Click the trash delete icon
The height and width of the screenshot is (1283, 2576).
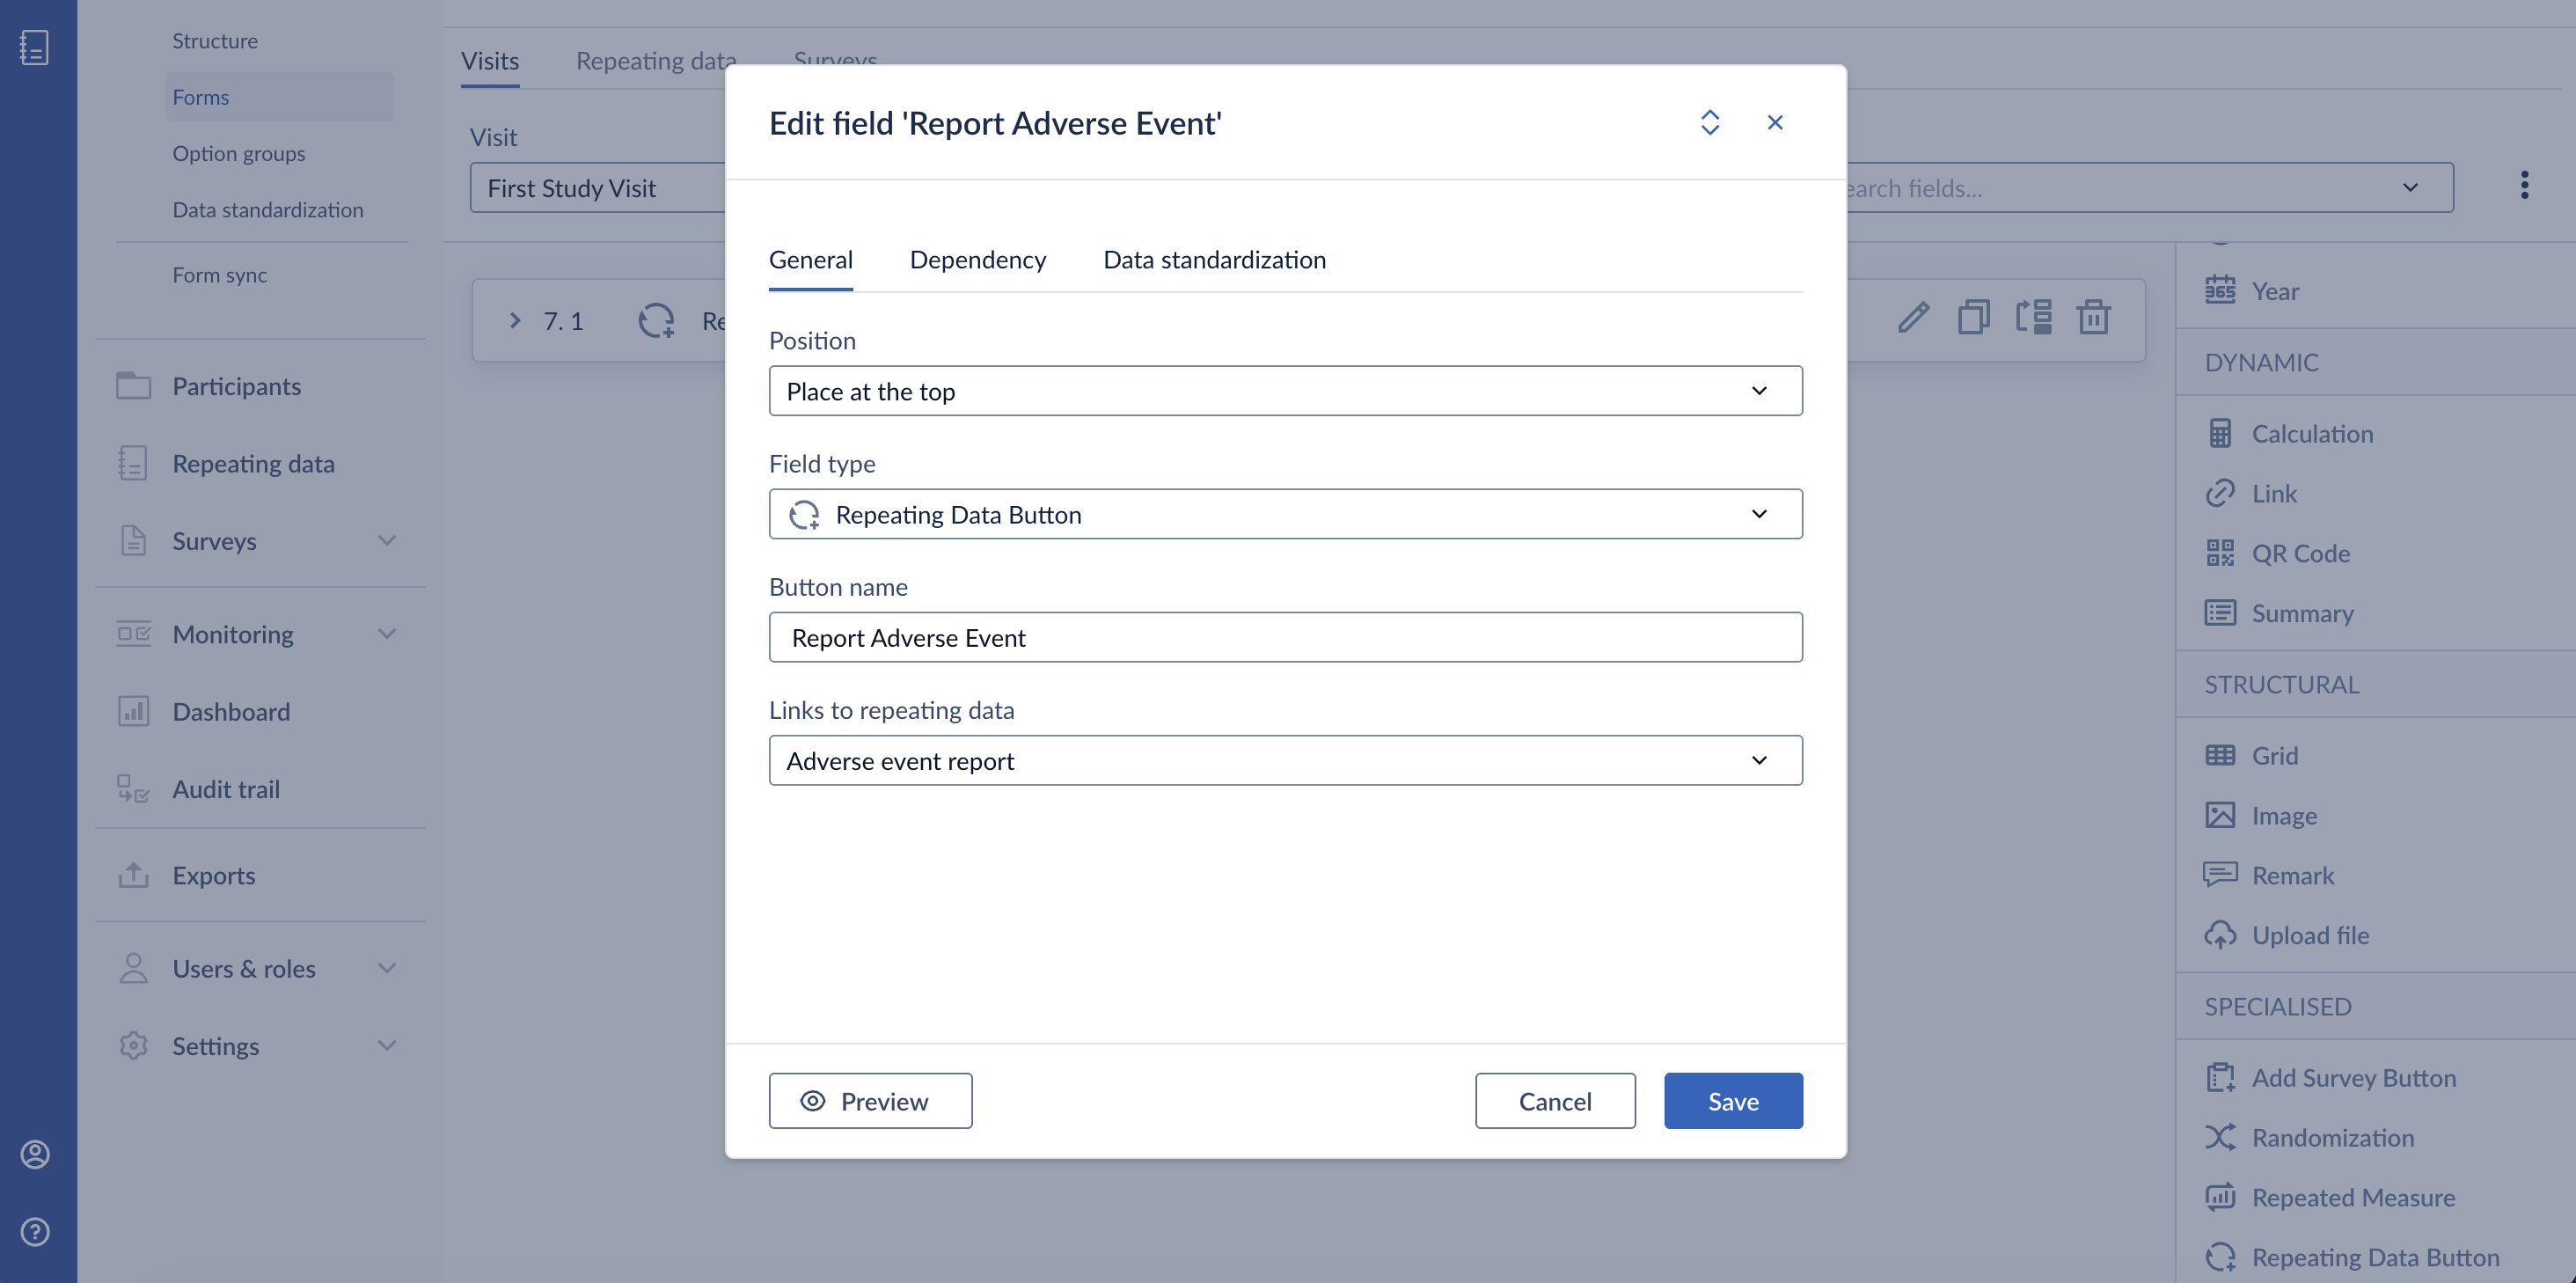[2093, 318]
